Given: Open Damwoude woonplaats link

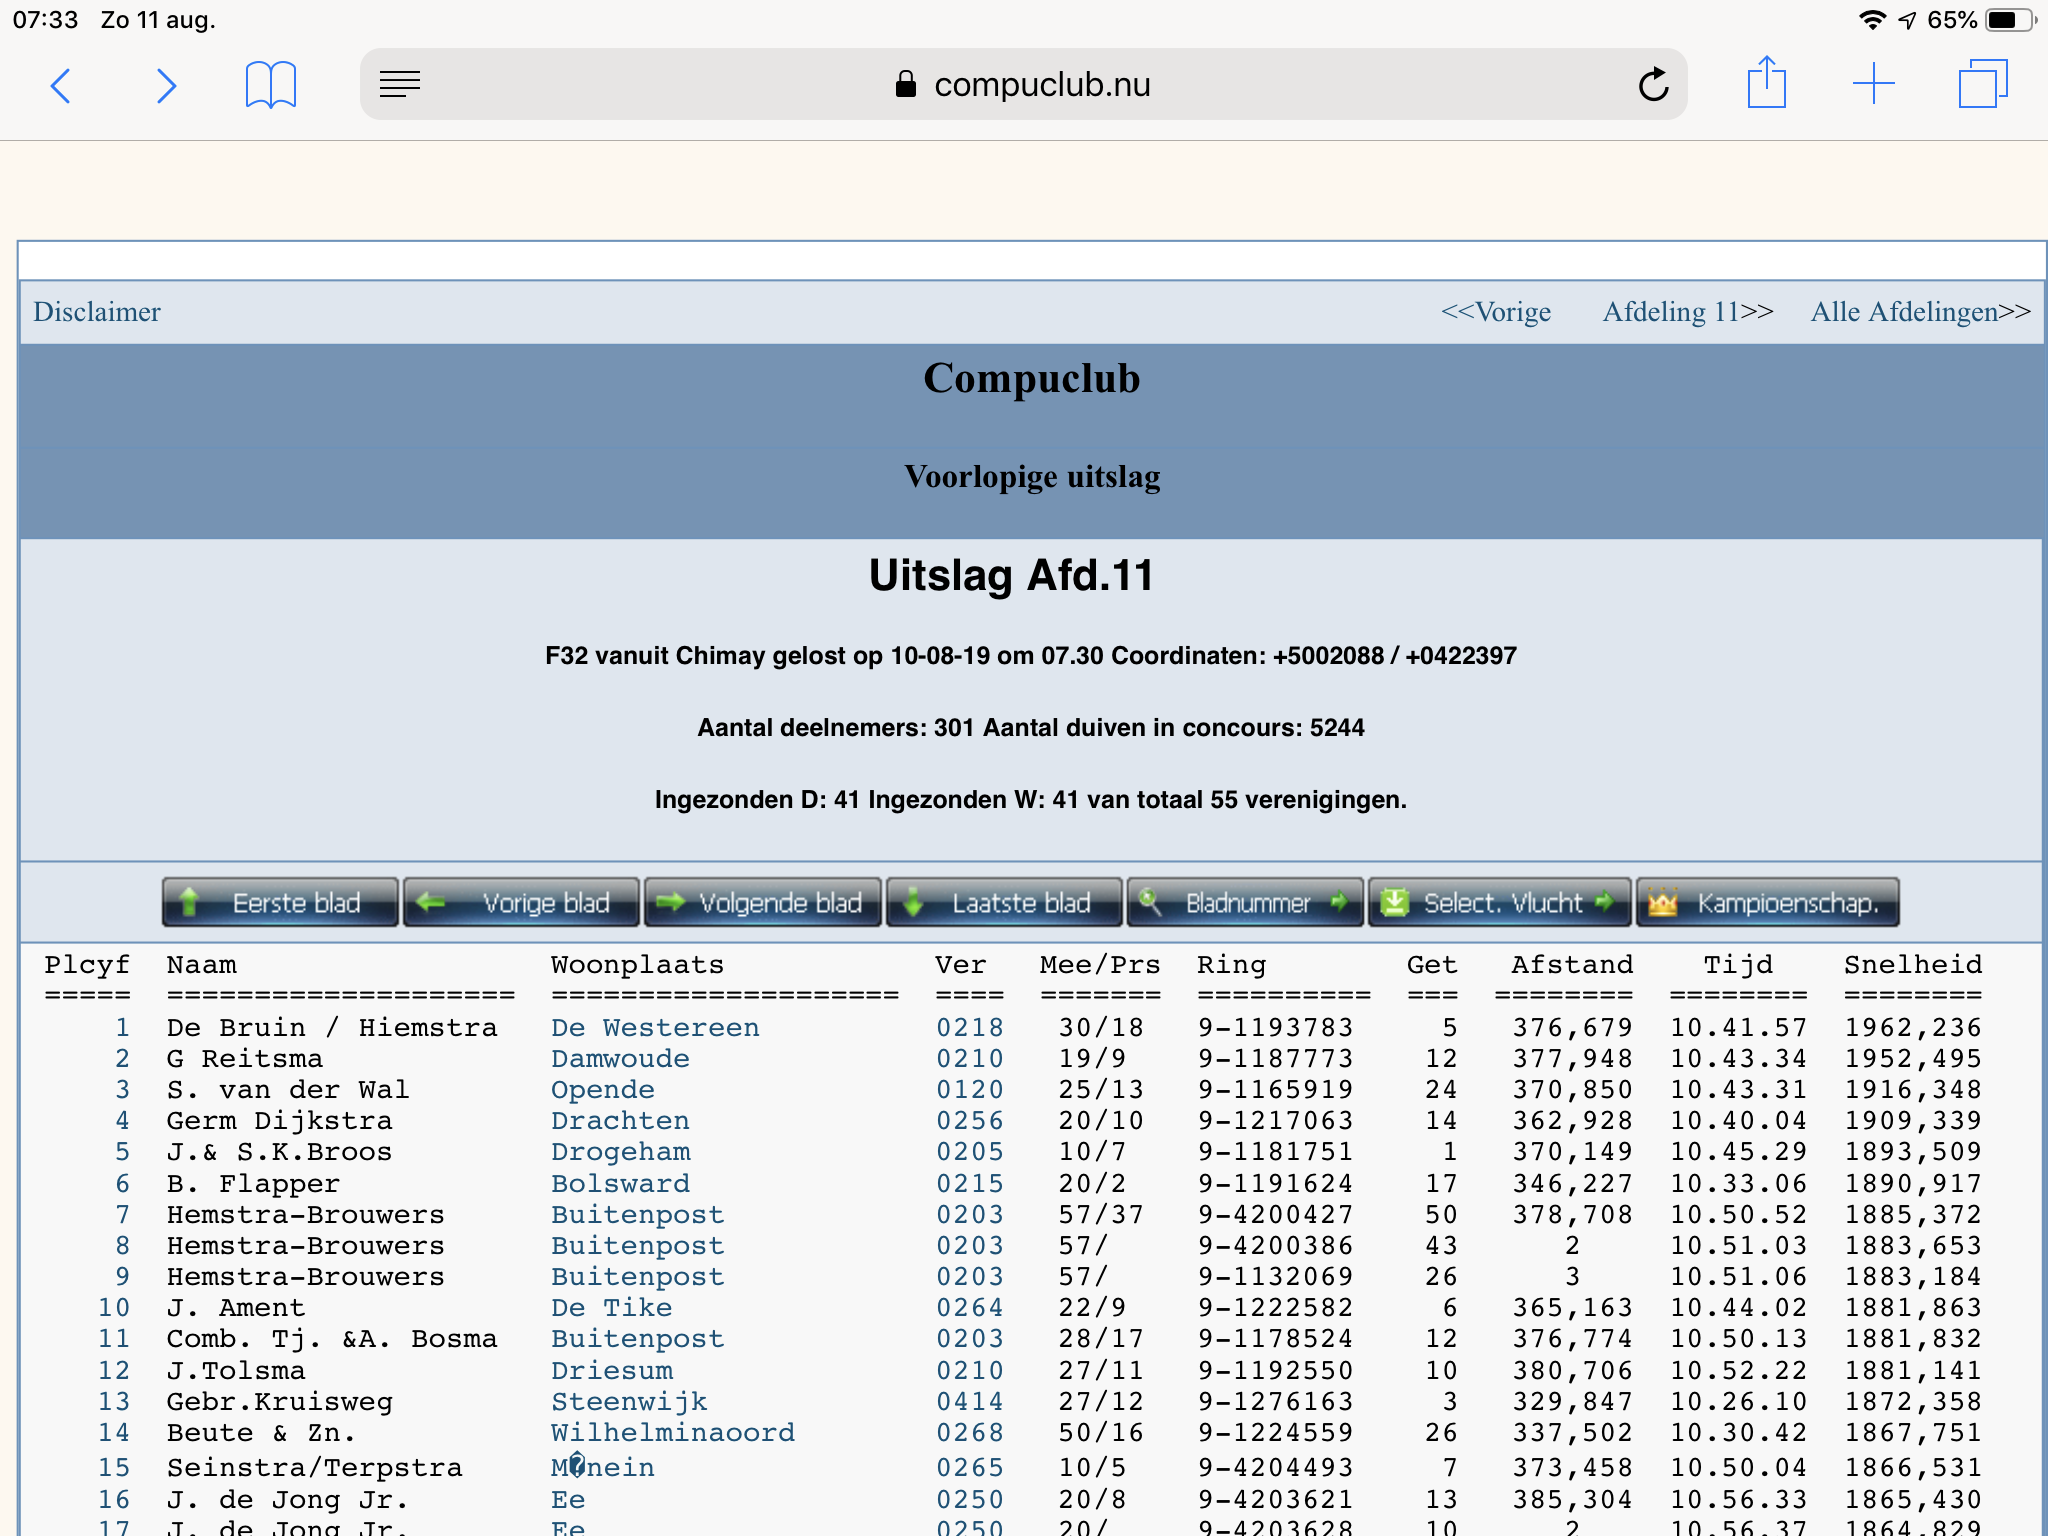Looking at the screenshot, I should coord(620,1059).
